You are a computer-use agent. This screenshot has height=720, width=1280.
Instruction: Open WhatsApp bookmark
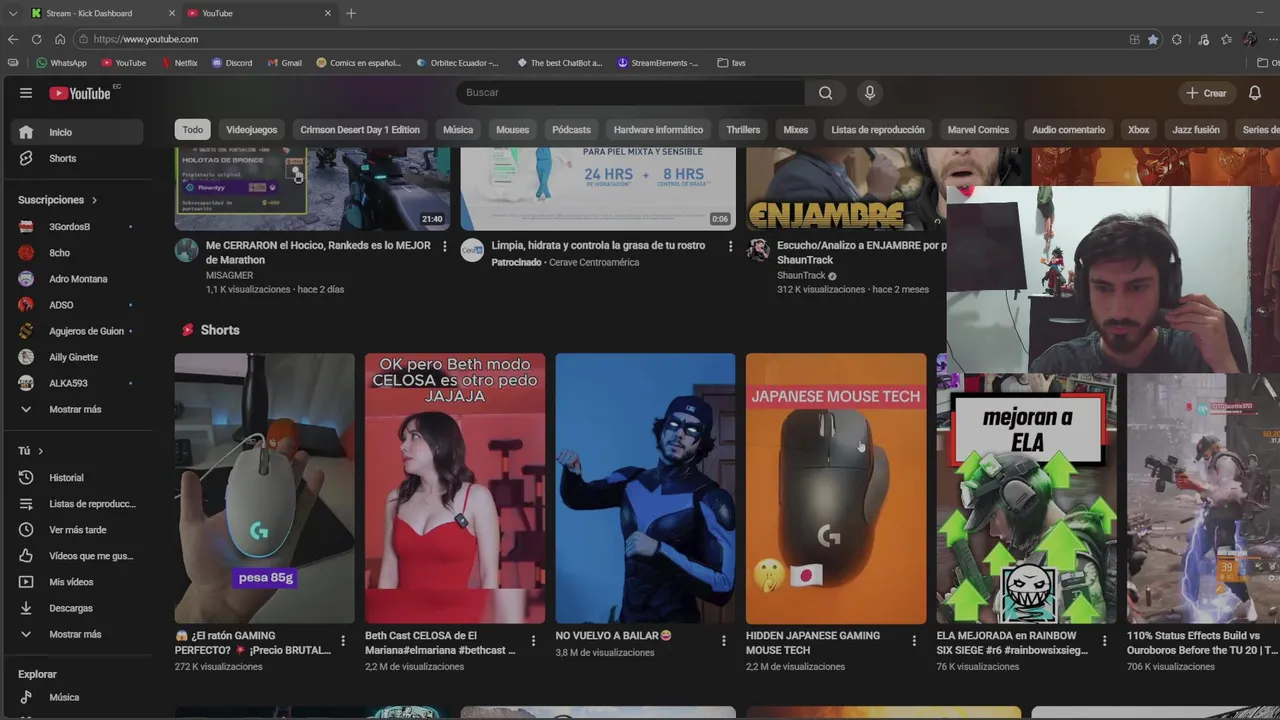click(x=61, y=63)
